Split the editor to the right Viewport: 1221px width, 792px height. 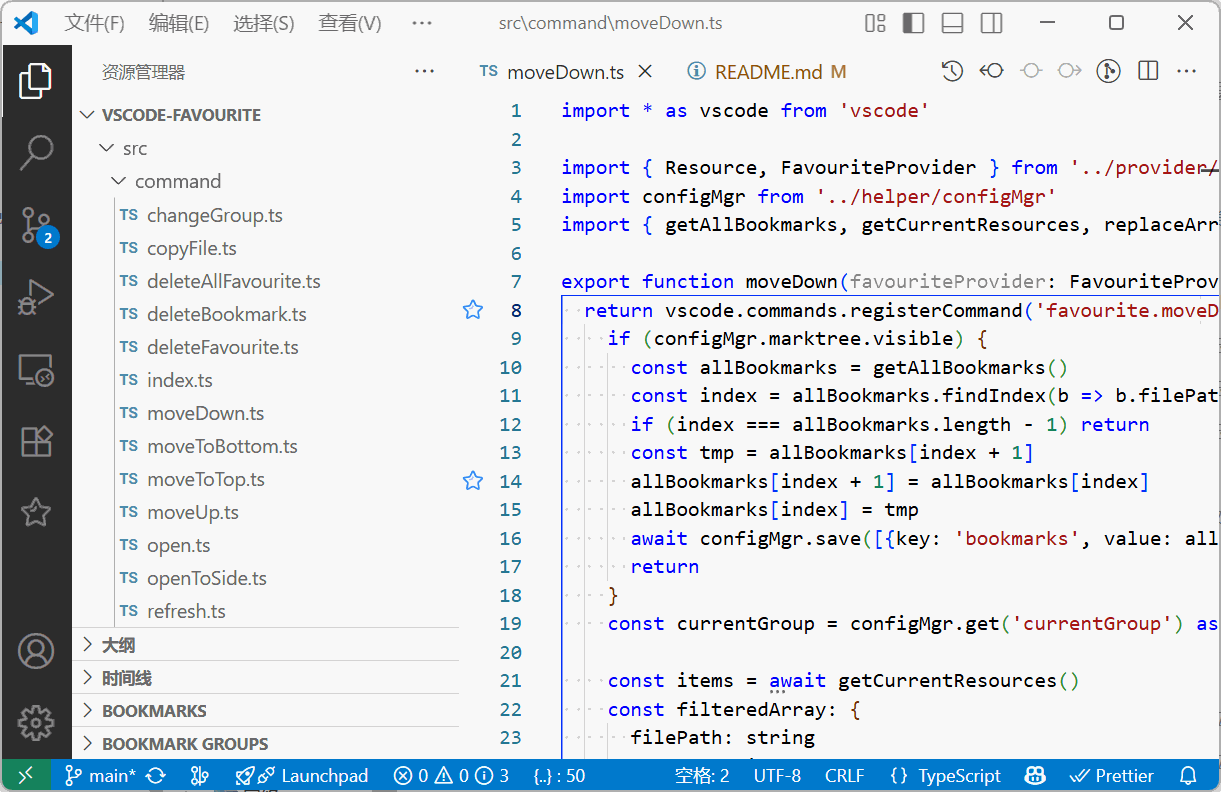(1148, 71)
